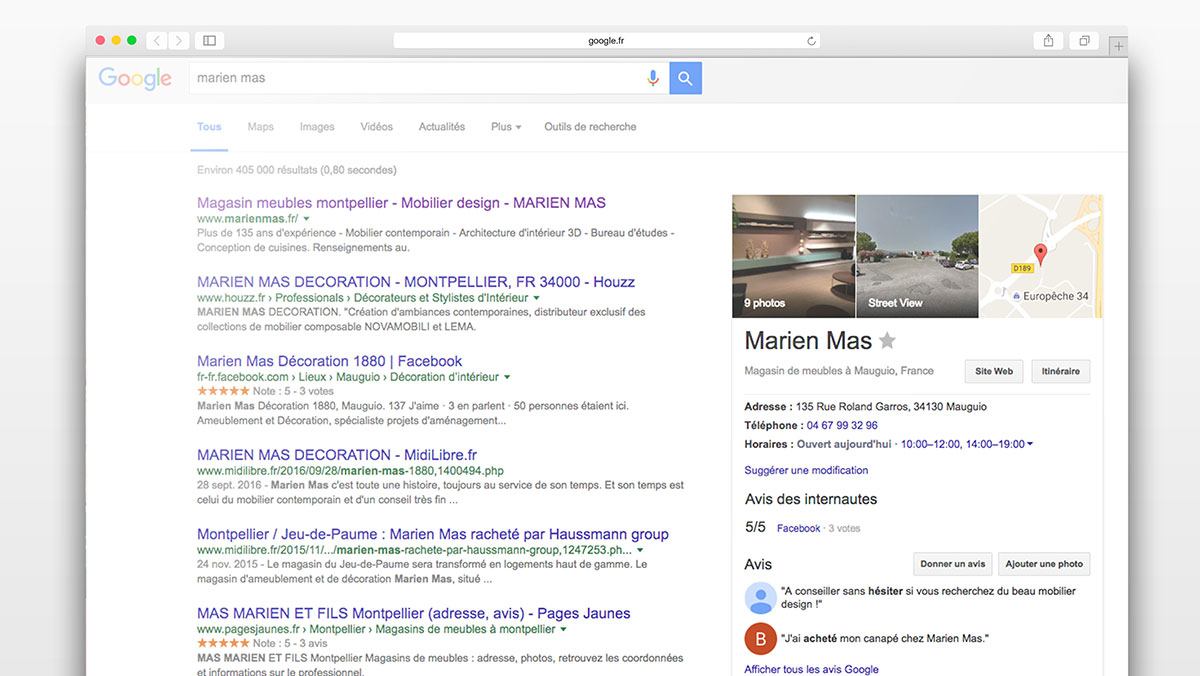Open the Safari share button

[x=1048, y=41]
